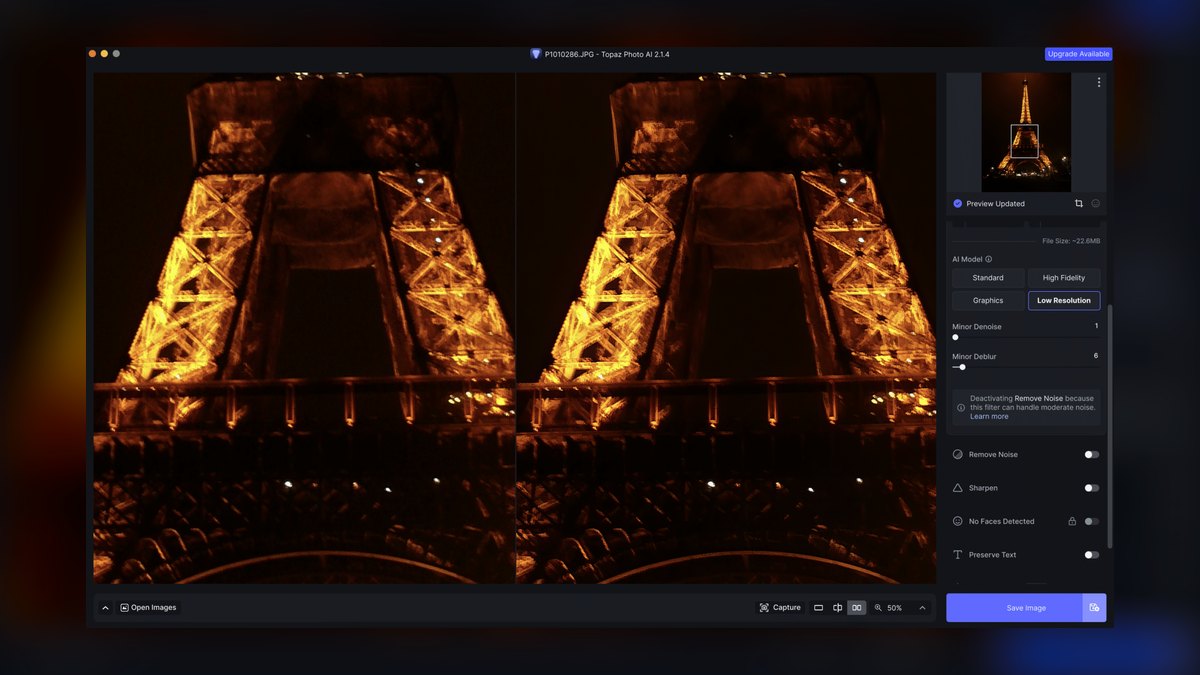
Task: Click the Minor Deblur slider handle
Action: (x=963, y=367)
